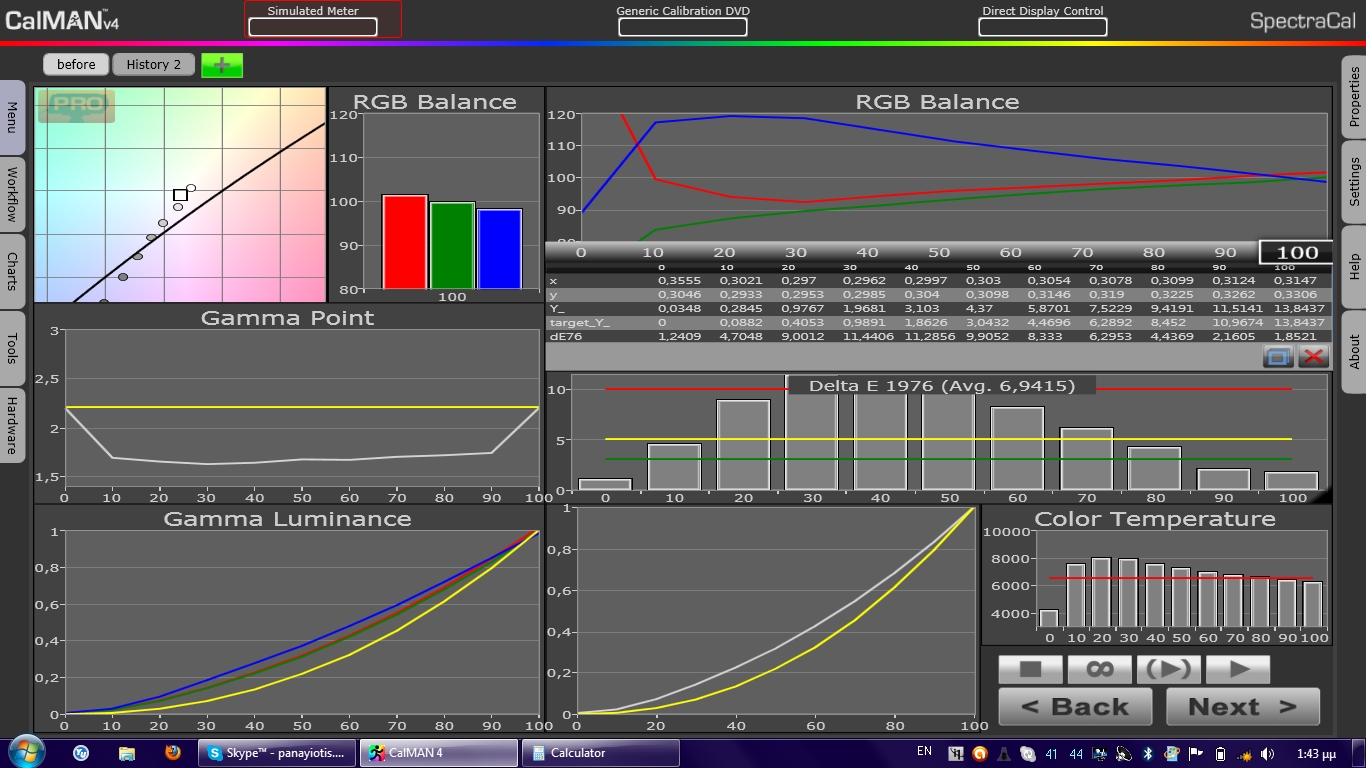Viewport: 1366px width, 768px height.
Task: Click the volume speaker tray icon
Action: click(x=1268, y=753)
